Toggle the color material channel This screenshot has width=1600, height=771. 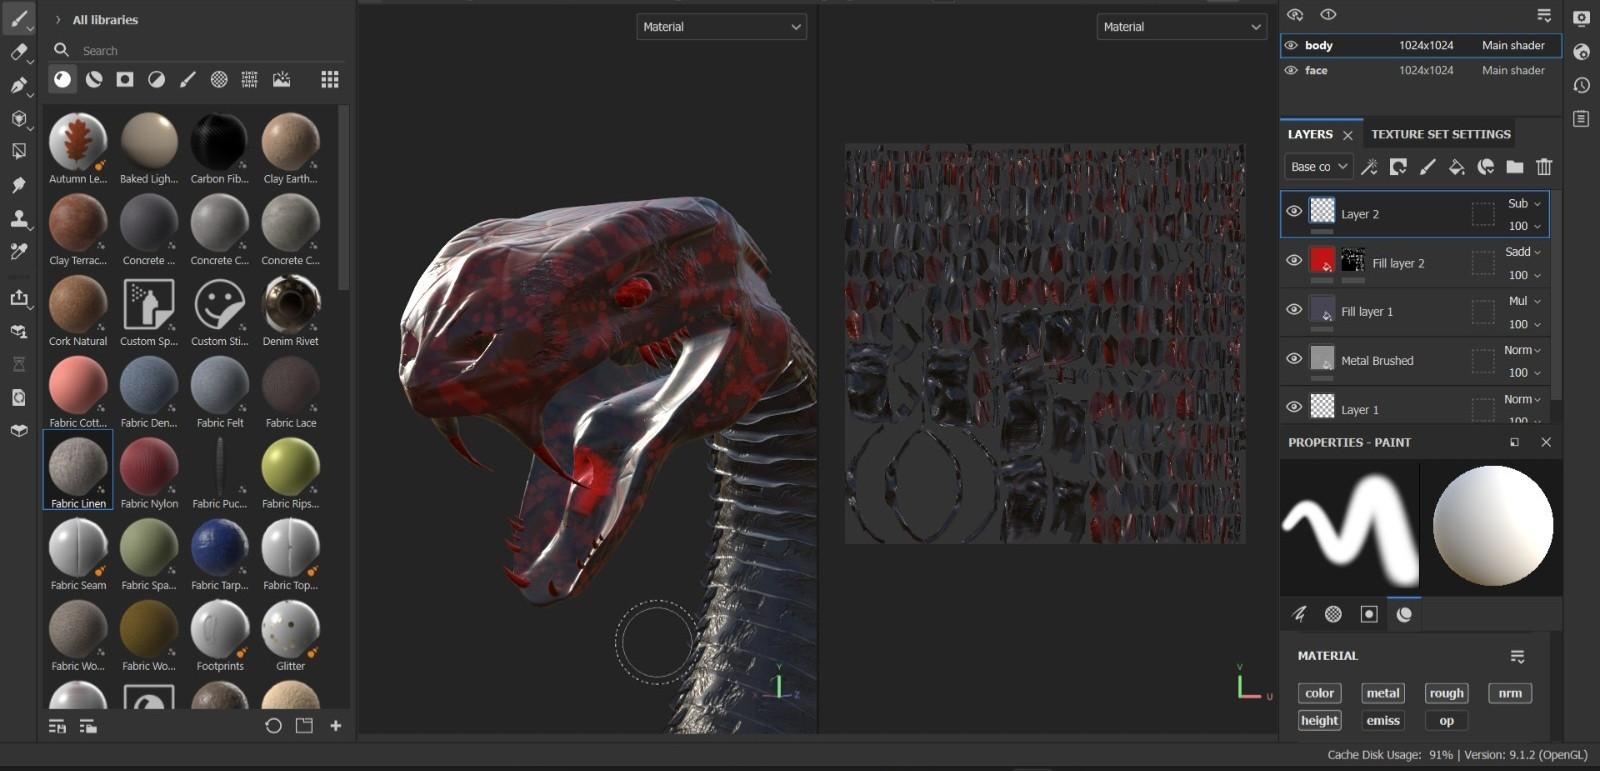pyautogui.click(x=1319, y=693)
